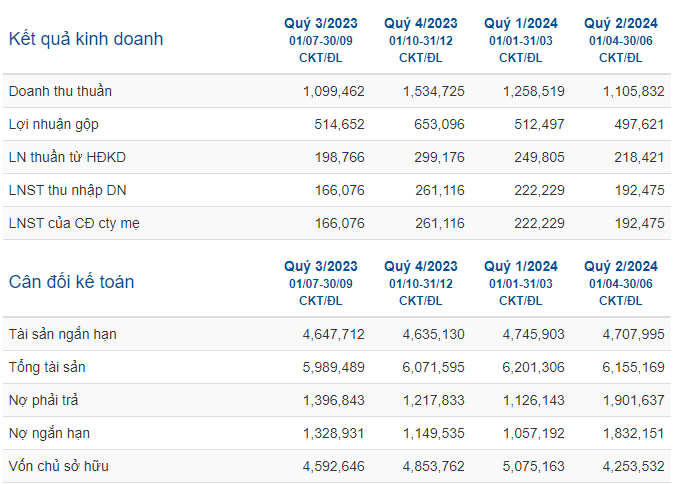Click the LN thuần từ HĐKD row label
This screenshot has width=673, height=484.
tap(67, 157)
